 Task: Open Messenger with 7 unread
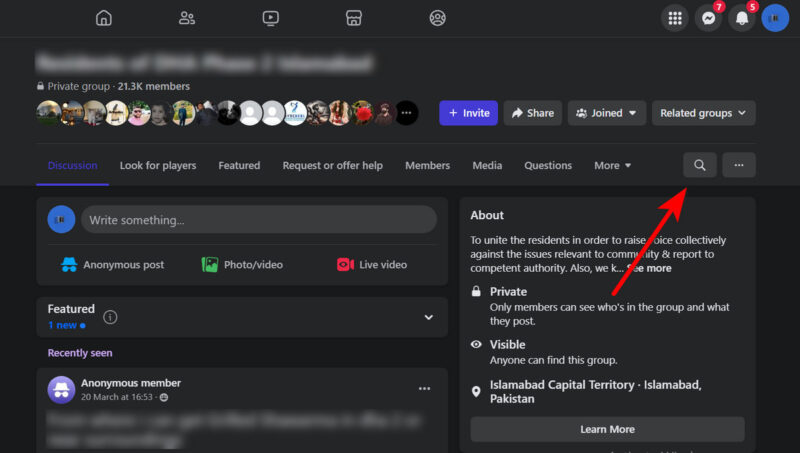click(708, 18)
